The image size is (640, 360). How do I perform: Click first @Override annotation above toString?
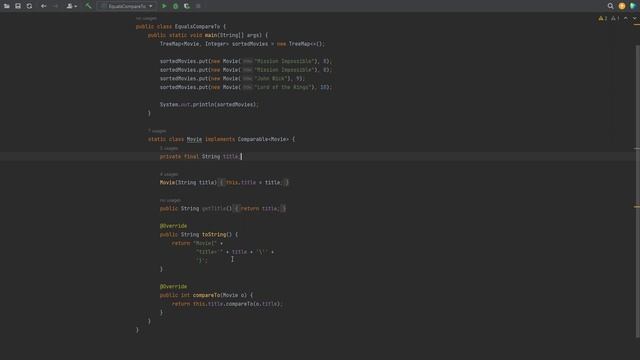(x=173, y=226)
